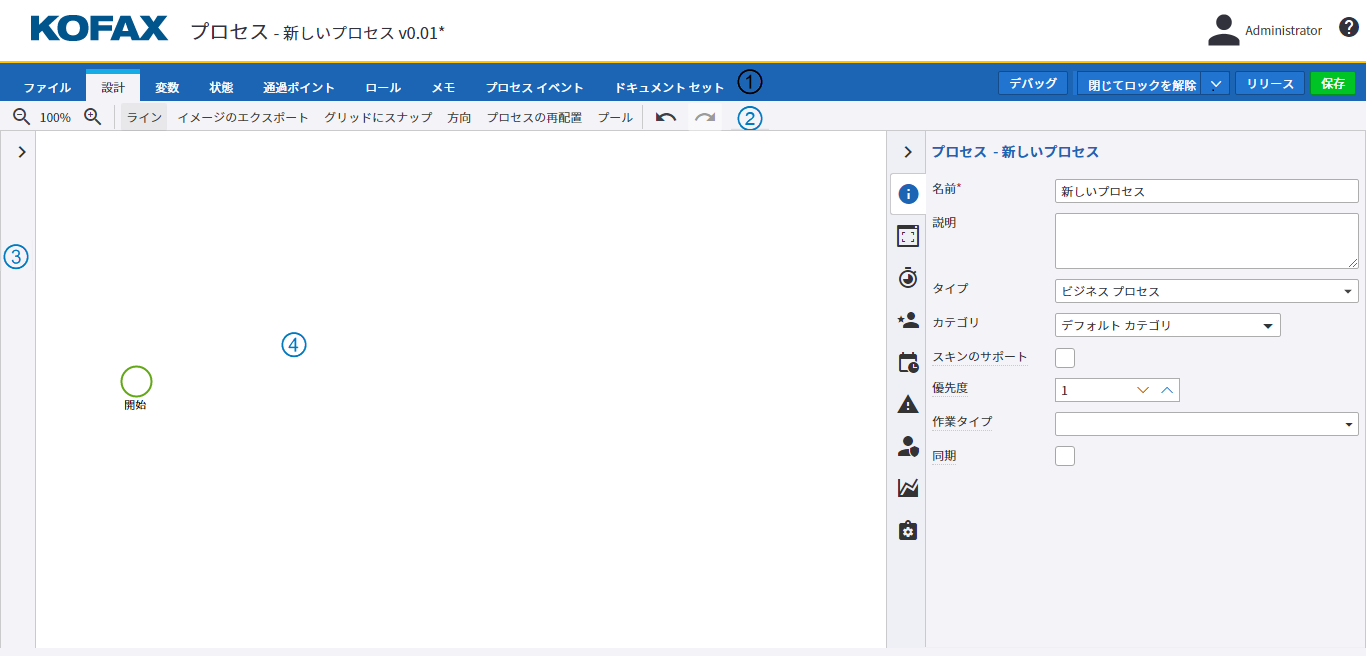Toggle グリッドにスナップ option
1366x656 pixels.
[378, 117]
